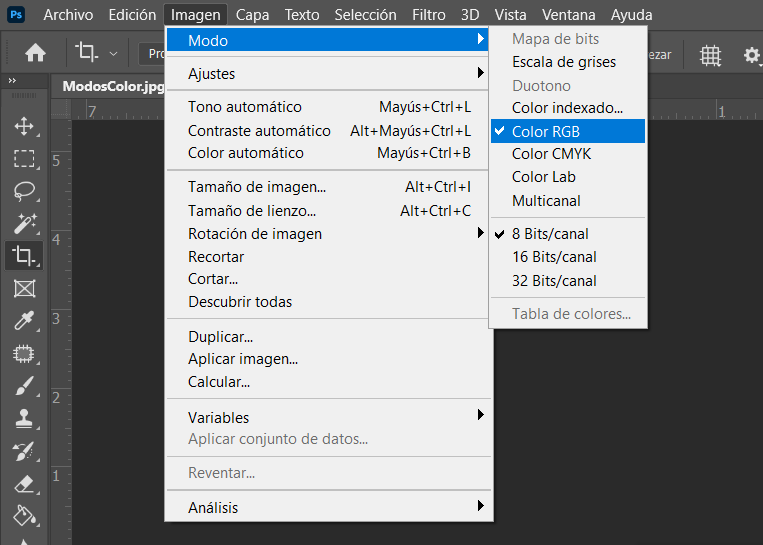The width and height of the screenshot is (763, 545).
Task: Switch the image mode to Color CMYK
Action: [551, 154]
